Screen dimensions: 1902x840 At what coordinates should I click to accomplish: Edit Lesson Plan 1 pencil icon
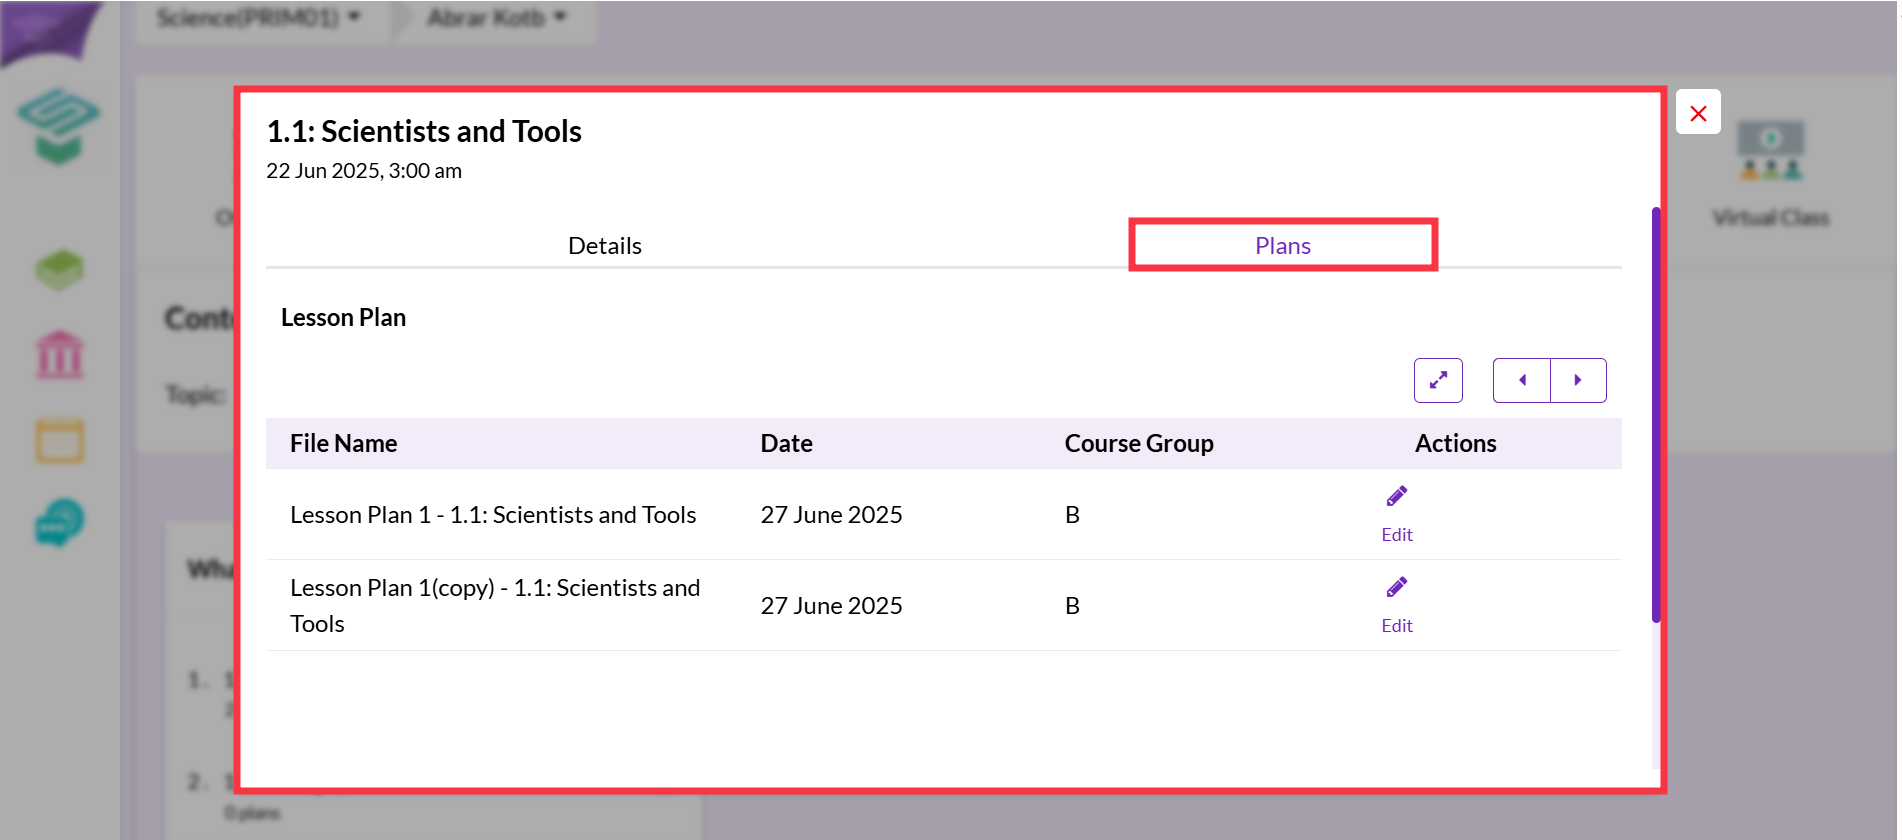1397,496
